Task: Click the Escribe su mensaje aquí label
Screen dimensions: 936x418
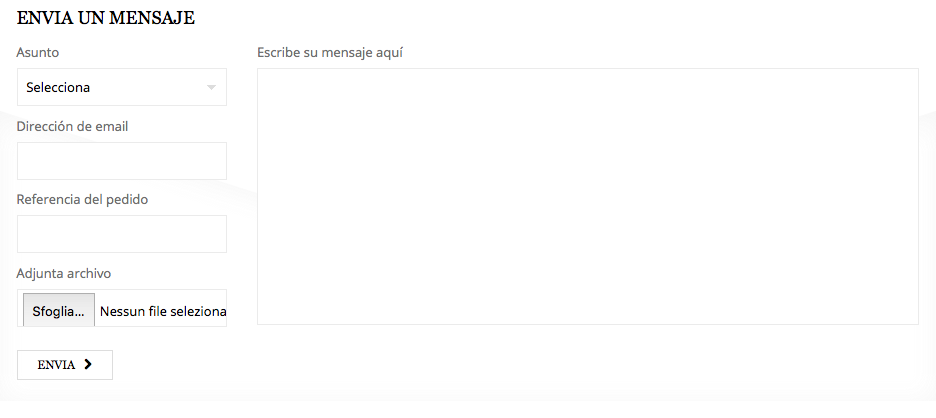Action: click(330, 53)
